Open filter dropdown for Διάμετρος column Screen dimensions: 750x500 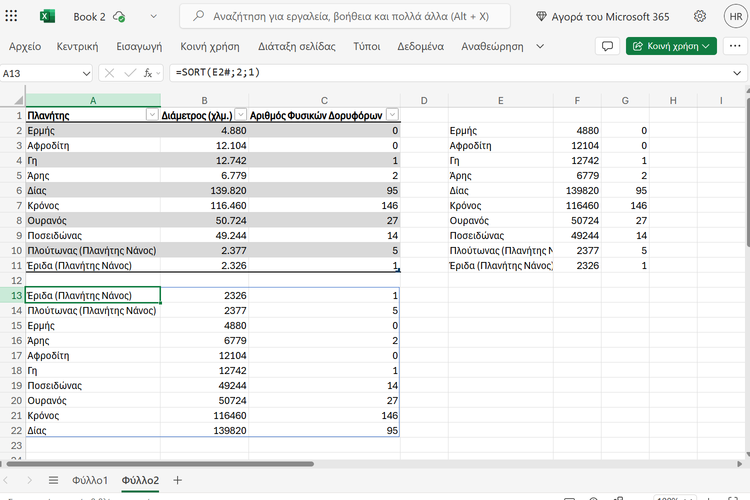241,115
